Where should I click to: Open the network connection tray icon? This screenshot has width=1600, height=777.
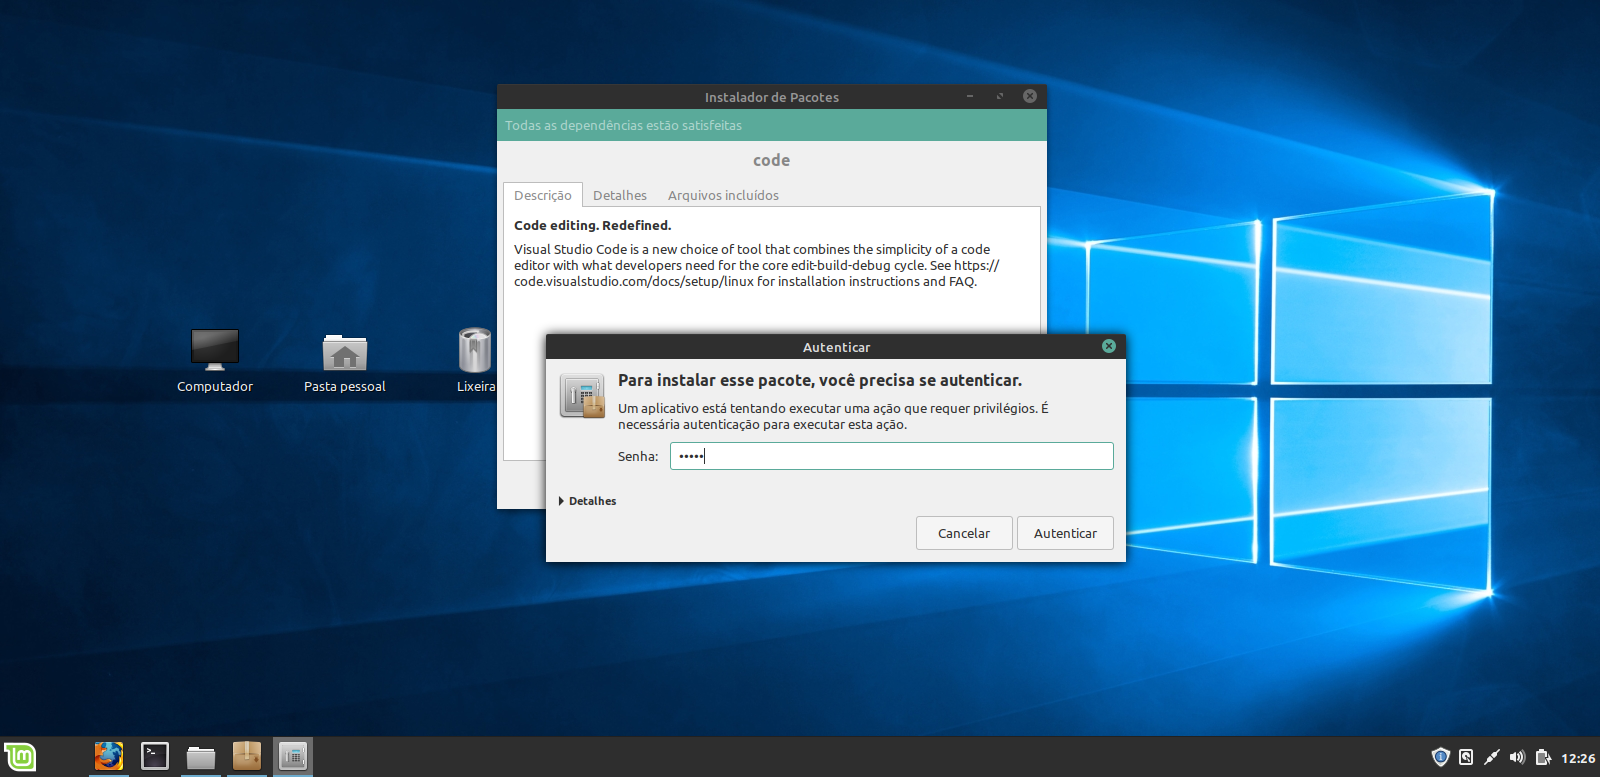pos(1492,757)
